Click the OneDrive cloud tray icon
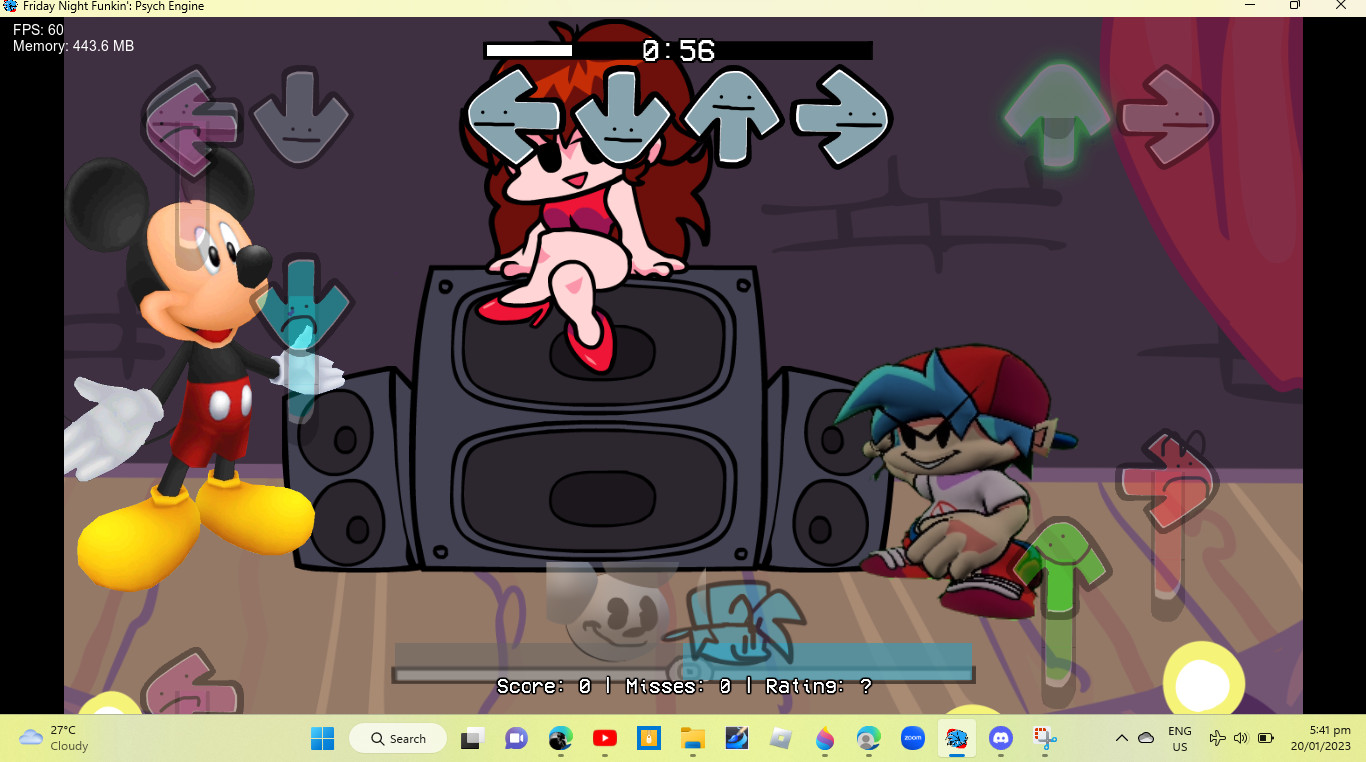The height and width of the screenshot is (762, 1366). click(1146, 739)
